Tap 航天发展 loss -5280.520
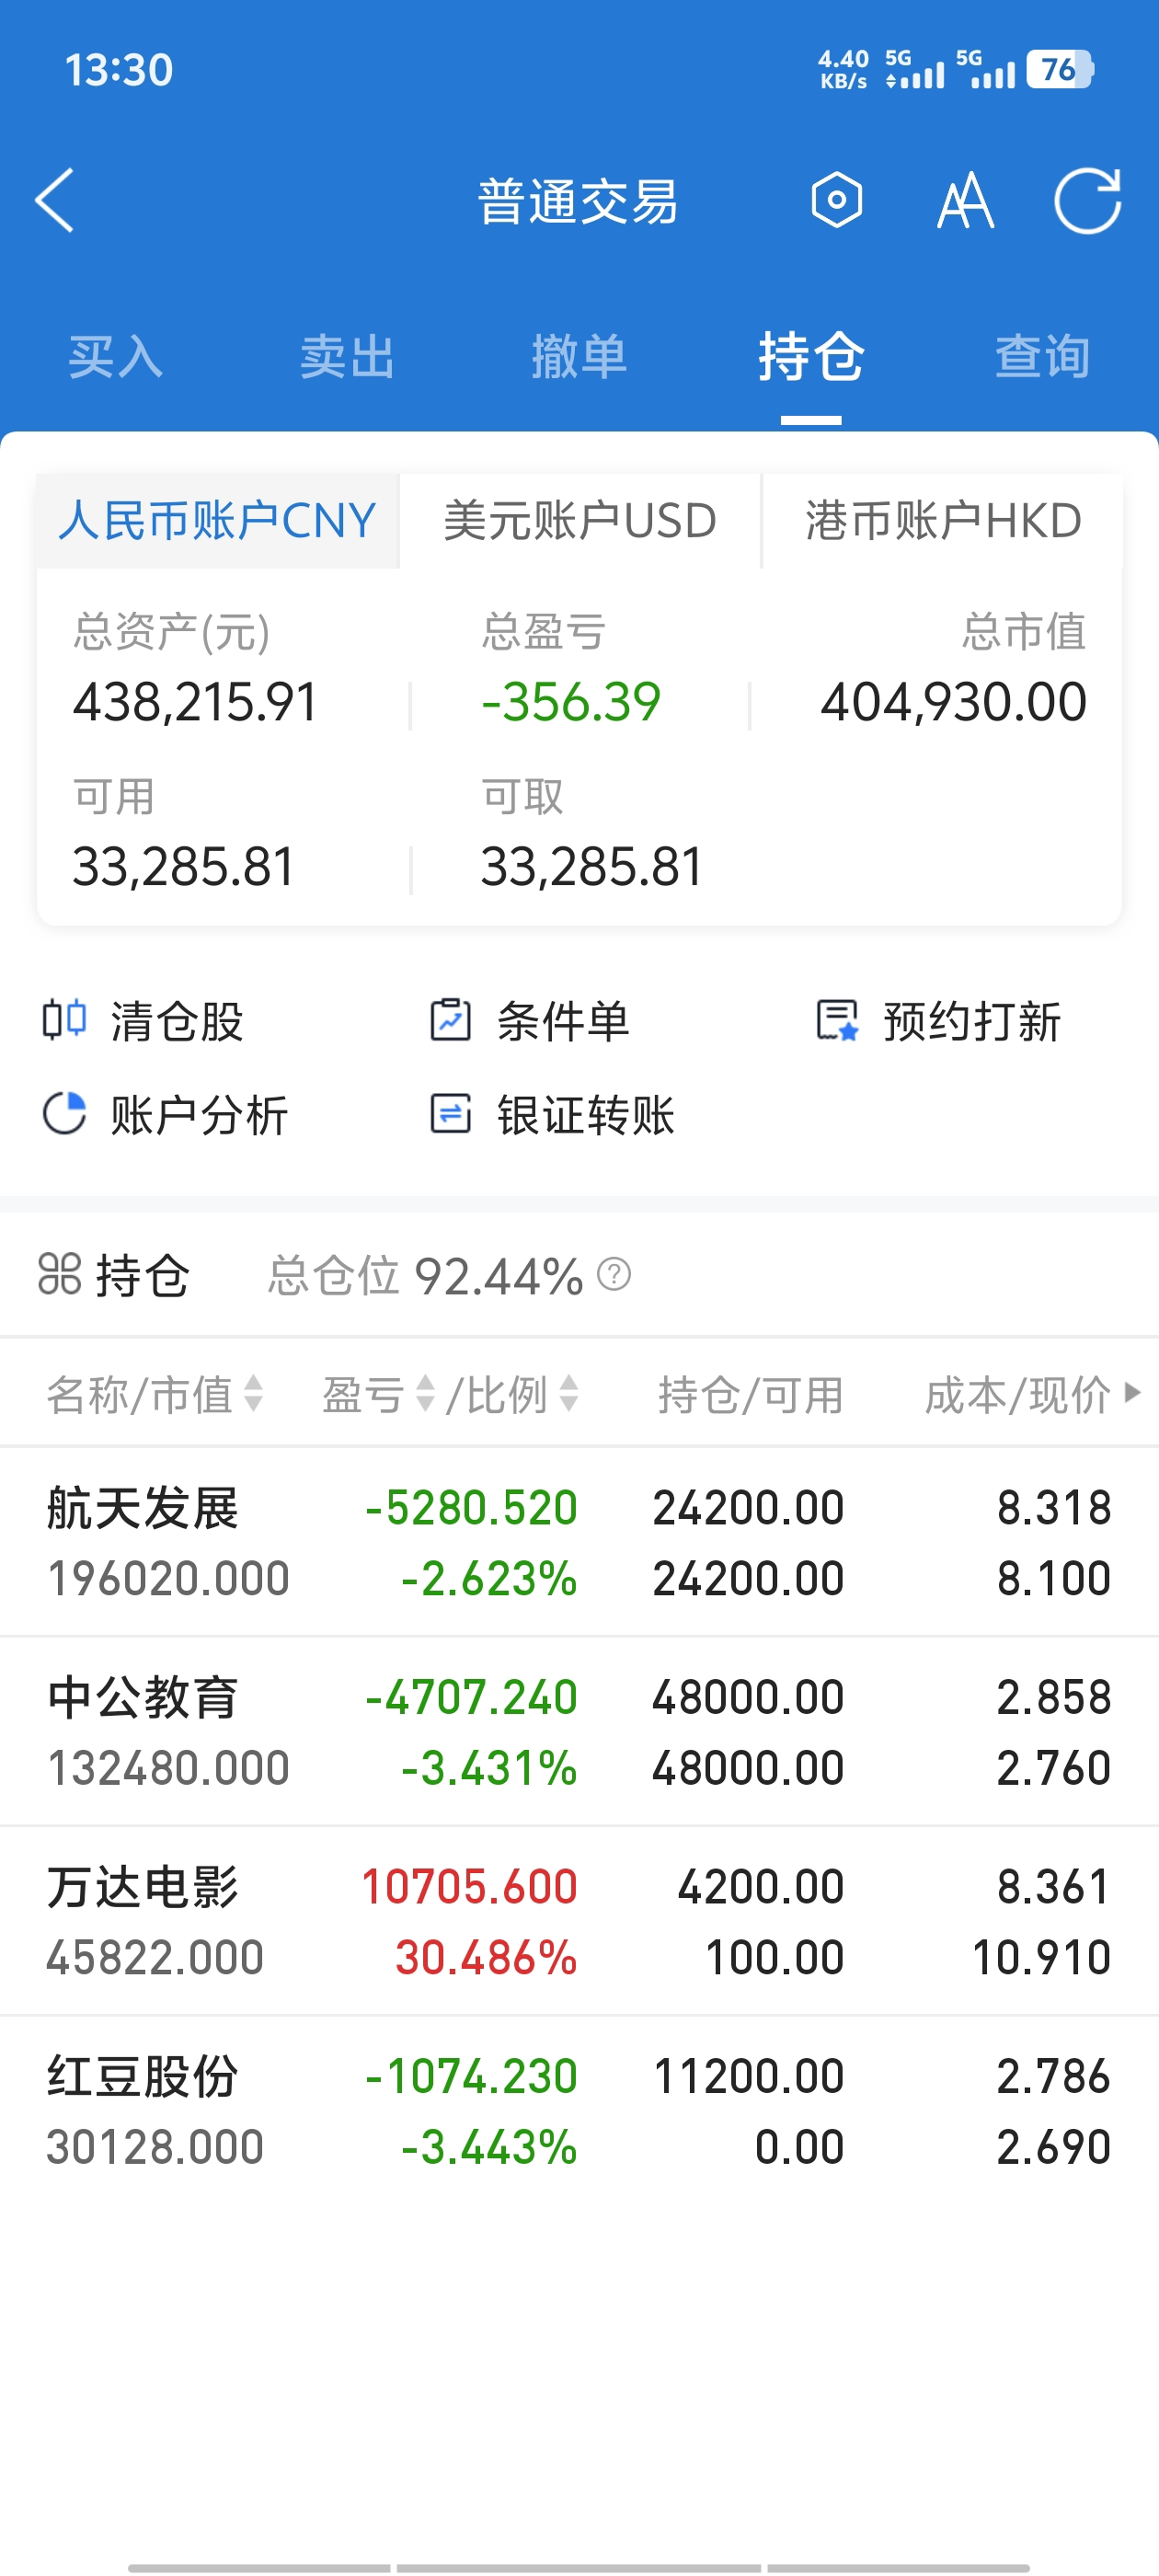Image resolution: width=1159 pixels, height=2576 pixels. 471,1507
